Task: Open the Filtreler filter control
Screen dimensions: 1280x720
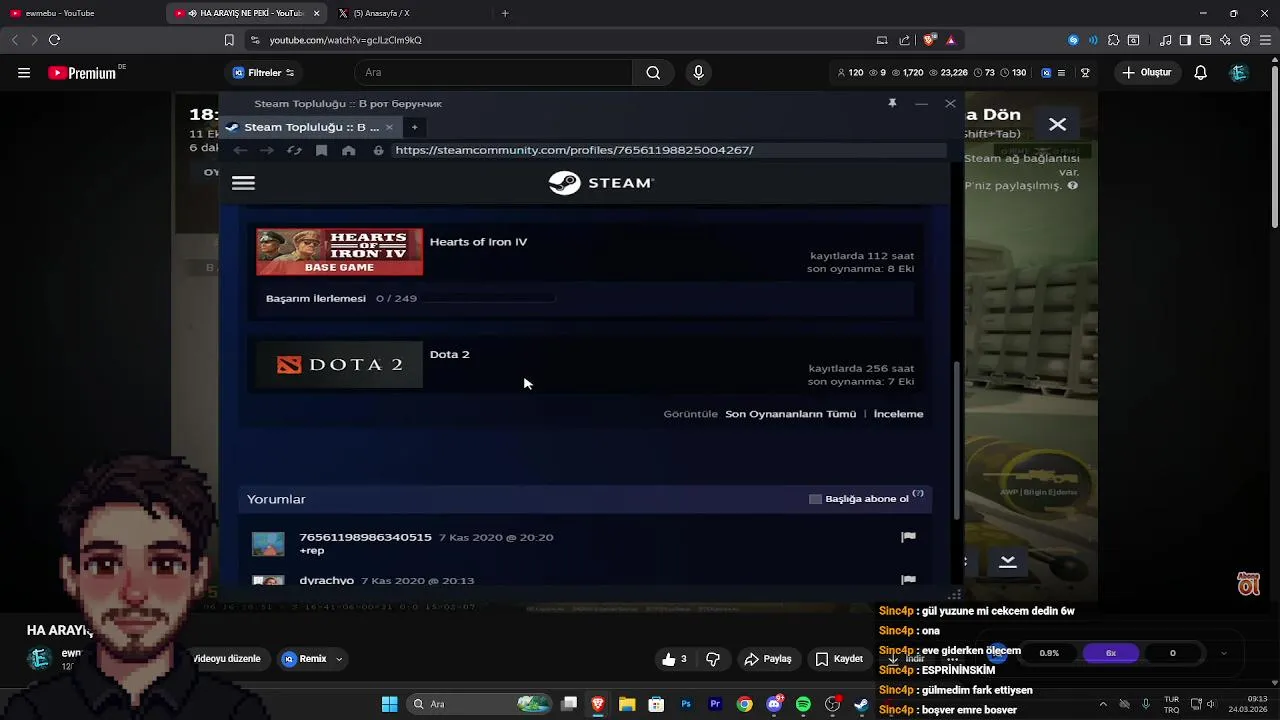Action: [263, 73]
